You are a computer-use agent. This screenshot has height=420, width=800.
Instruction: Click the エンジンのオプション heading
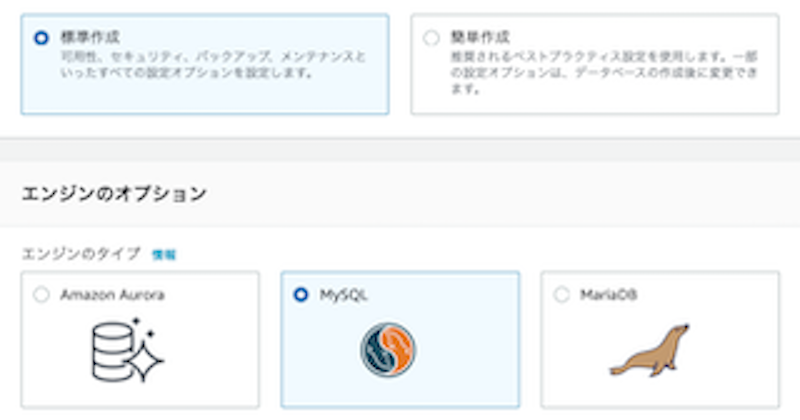pyautogui.click(x=114, y=194)
